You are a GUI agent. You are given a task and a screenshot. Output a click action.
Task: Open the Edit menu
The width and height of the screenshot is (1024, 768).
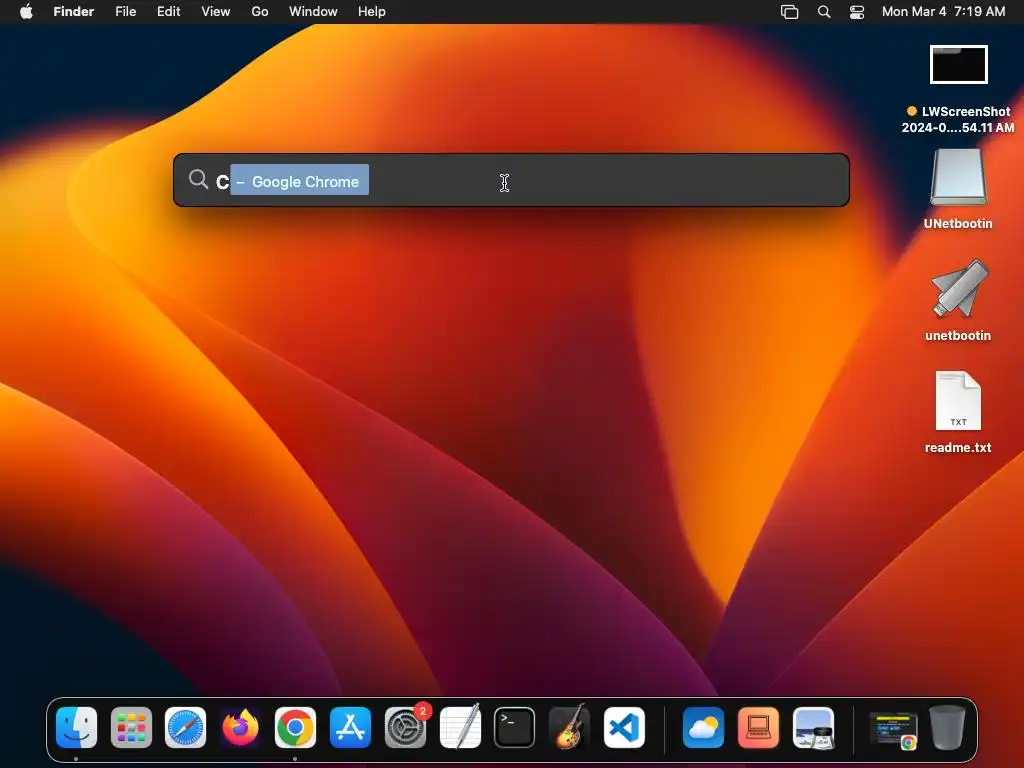point(168,12)
